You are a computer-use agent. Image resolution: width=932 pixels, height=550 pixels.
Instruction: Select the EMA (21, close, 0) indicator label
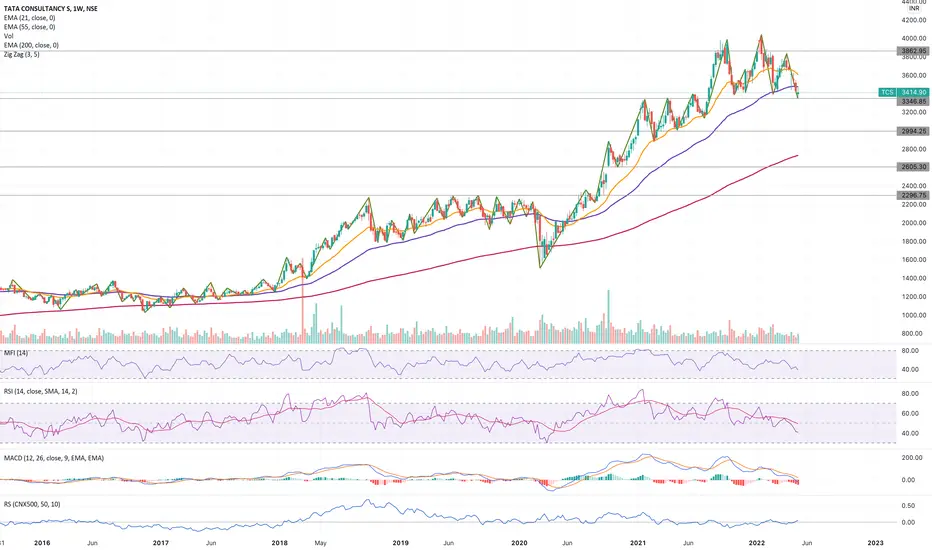tap(30, 18)
